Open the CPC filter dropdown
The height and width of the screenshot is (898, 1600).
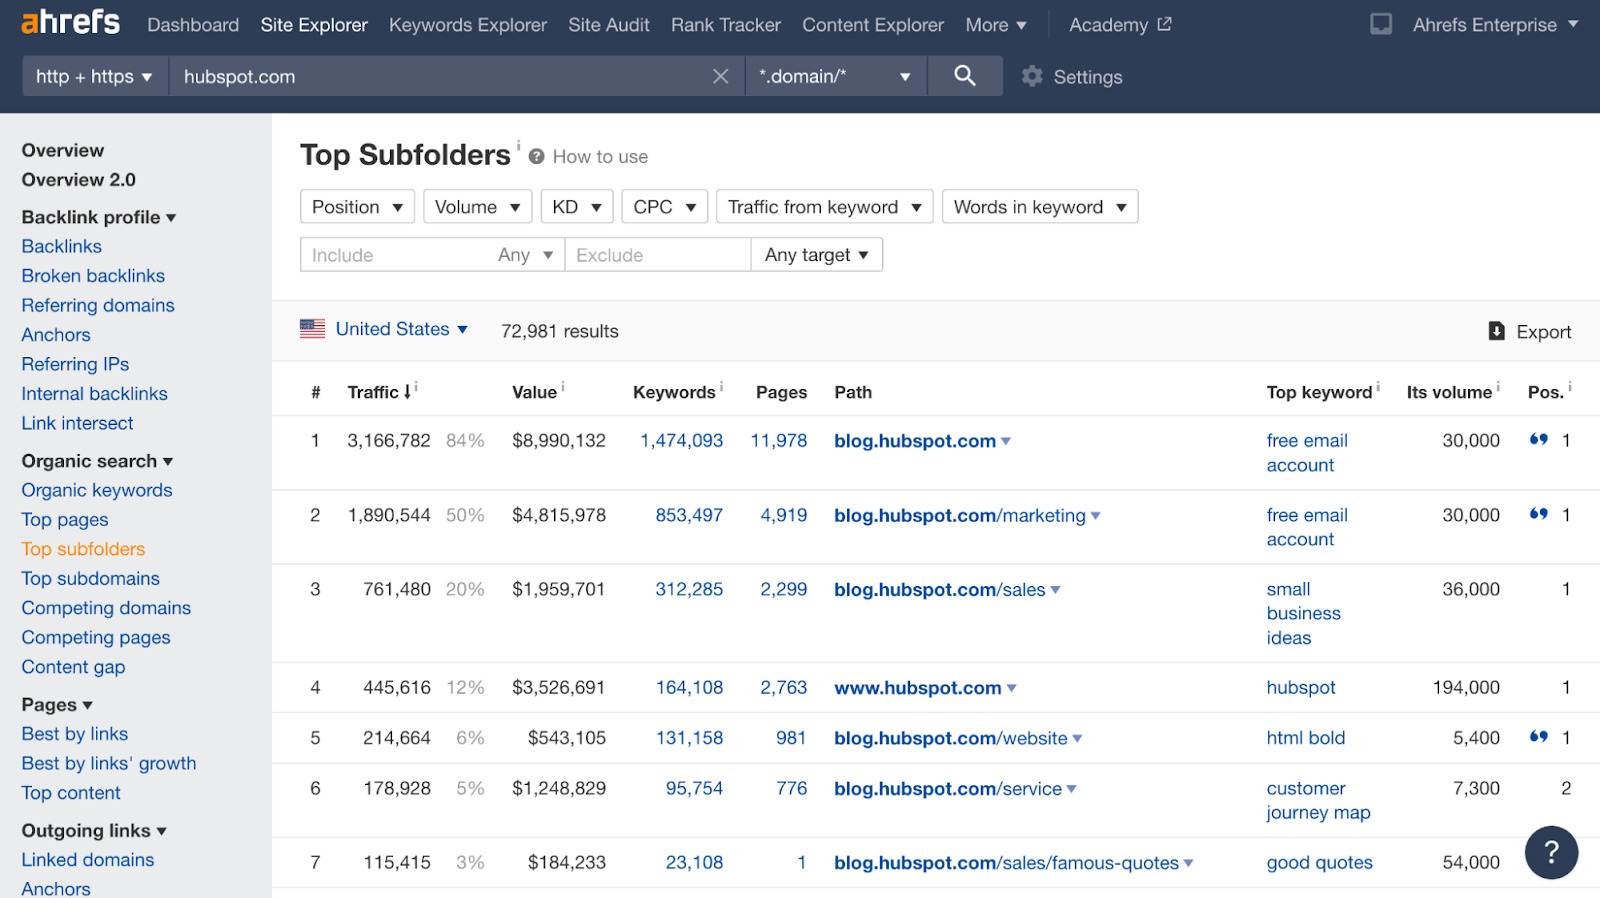[665, 207]
